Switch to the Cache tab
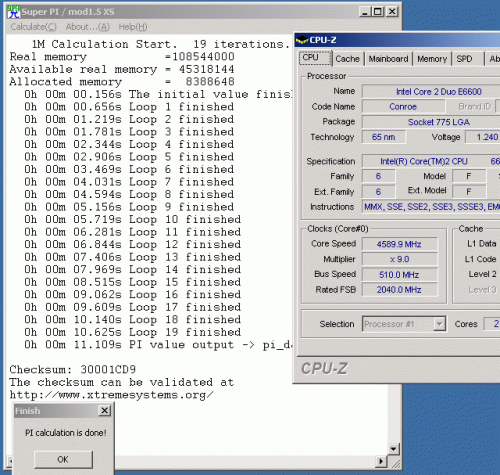The image size is (500, 475). 347,59
